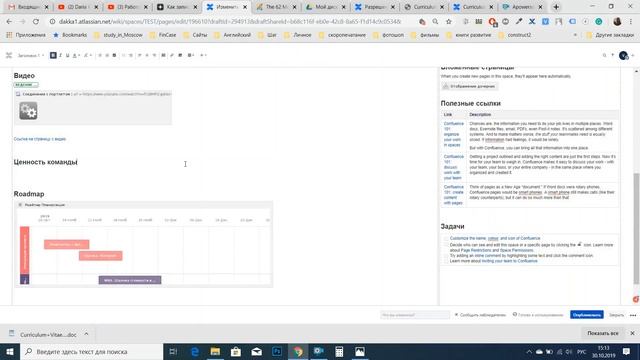The height and width of the screenshot is (360, 640).
Task: Click the insert link icon
Action: click(172, 55)
